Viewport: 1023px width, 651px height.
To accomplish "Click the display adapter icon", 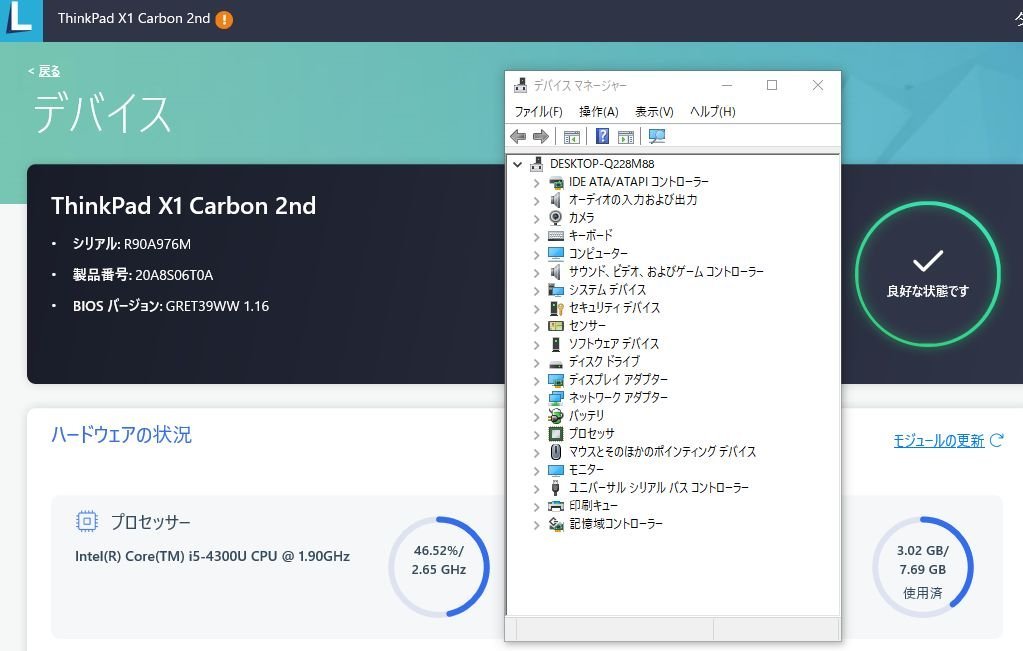I will coord(556,380).
